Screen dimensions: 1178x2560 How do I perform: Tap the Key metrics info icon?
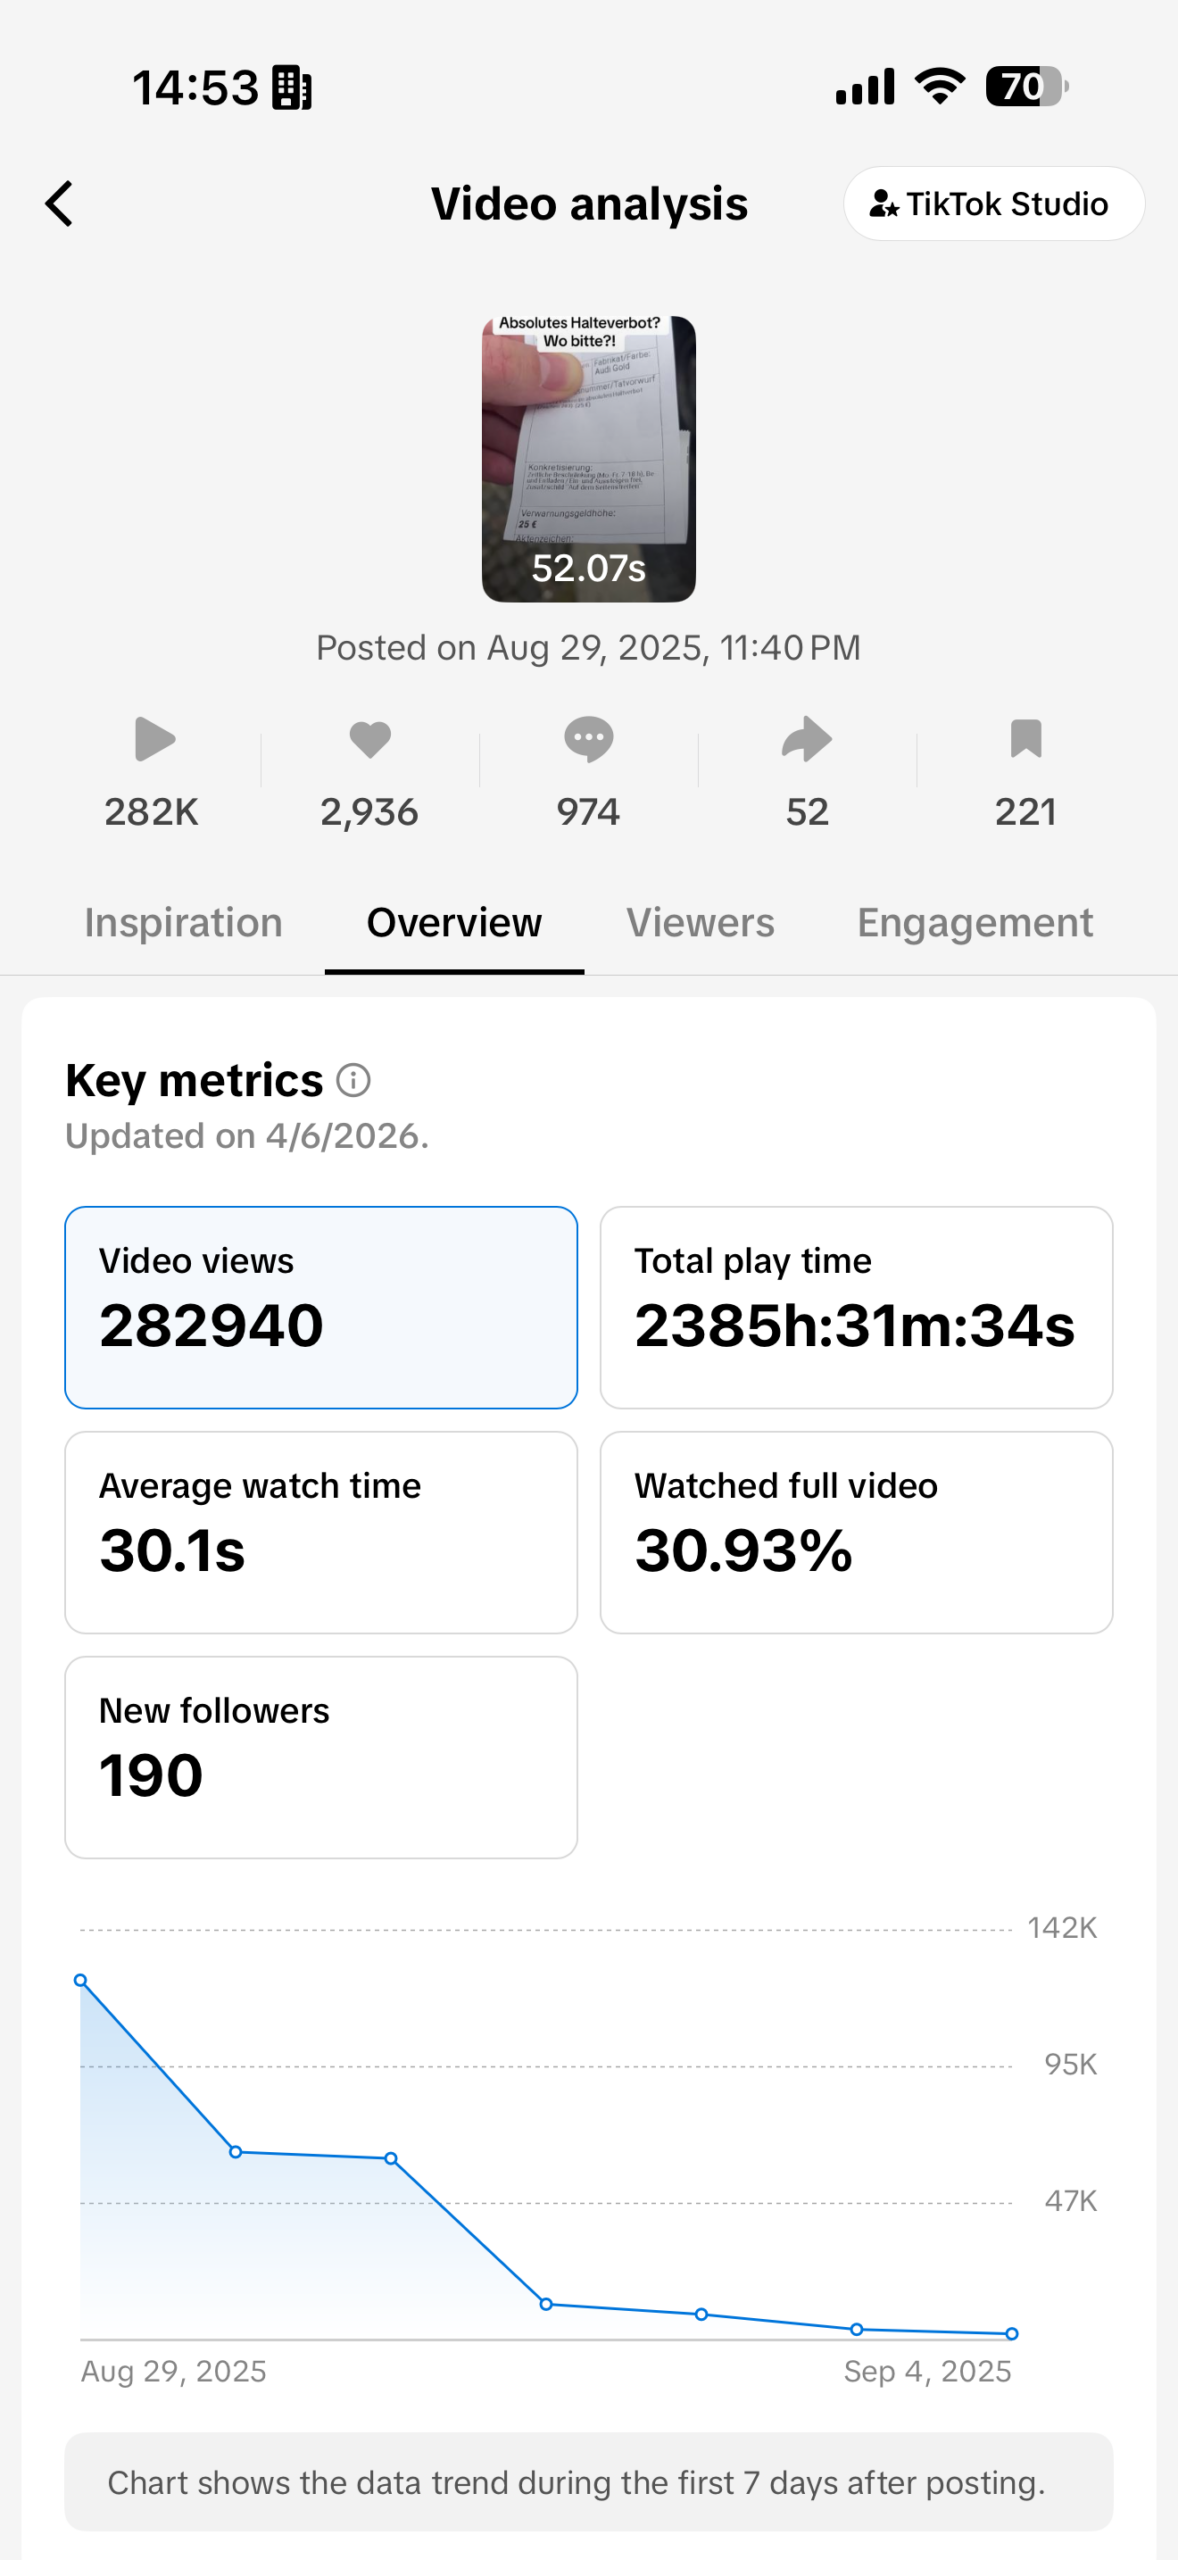[353, 1080]
